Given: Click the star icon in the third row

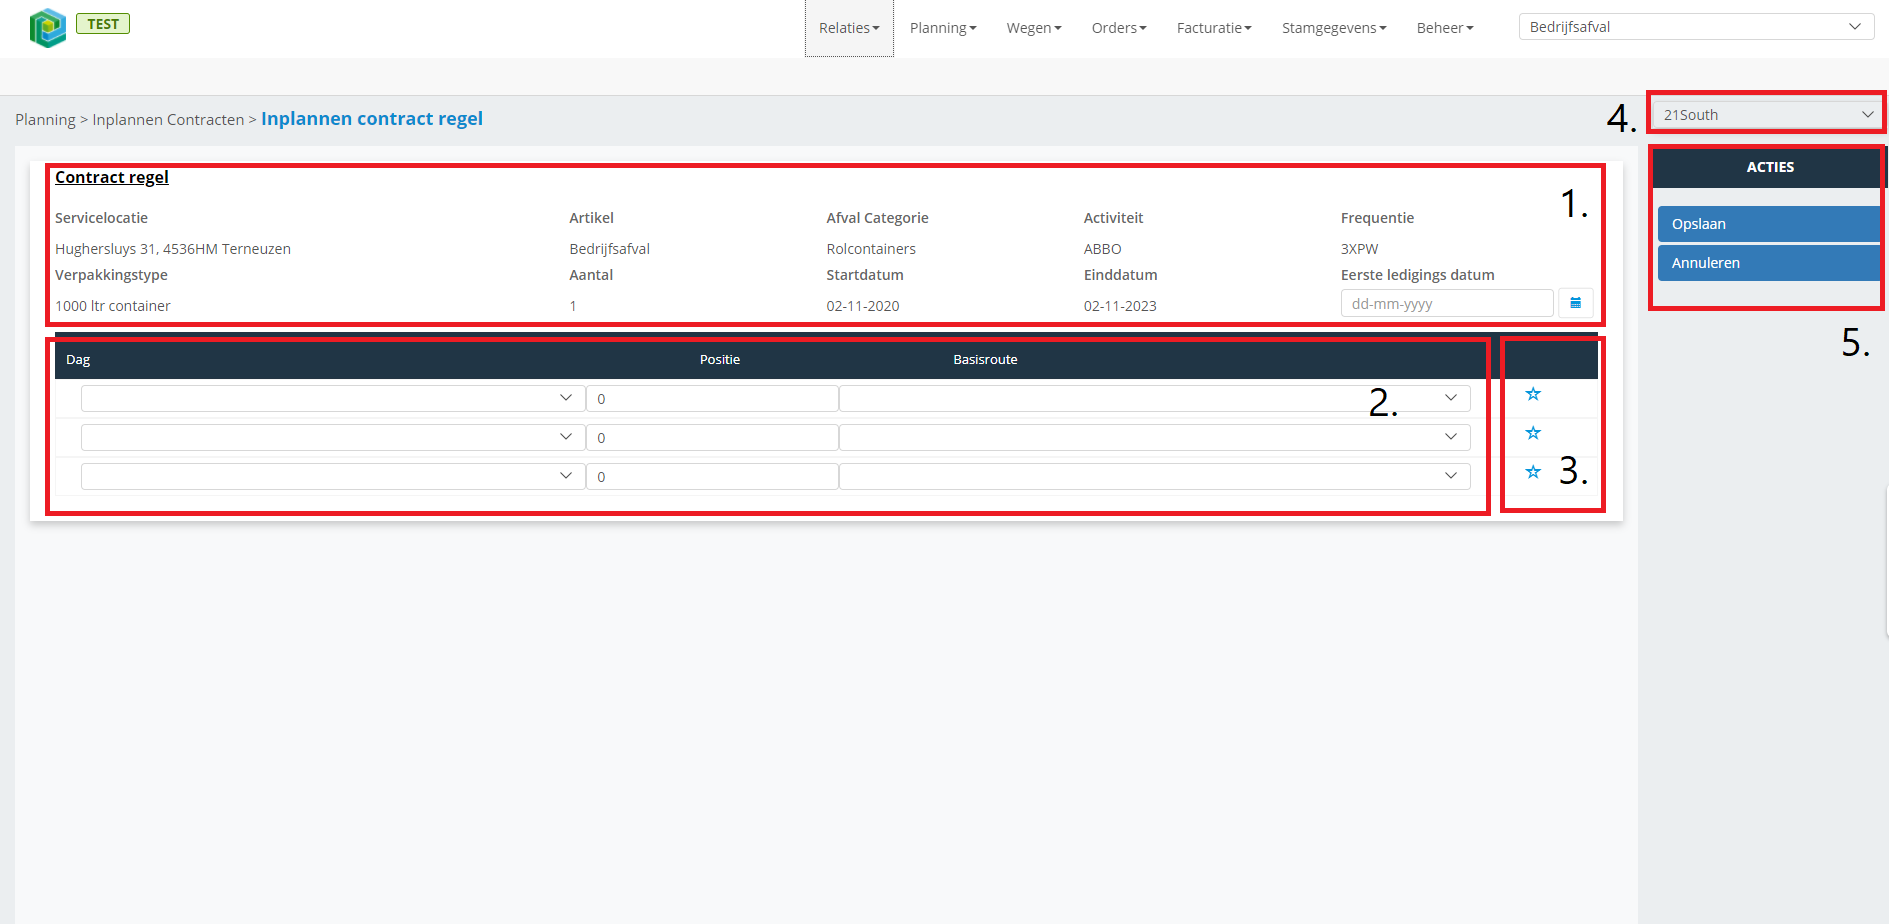Looking at the screenshot, I should point(1533,472).
